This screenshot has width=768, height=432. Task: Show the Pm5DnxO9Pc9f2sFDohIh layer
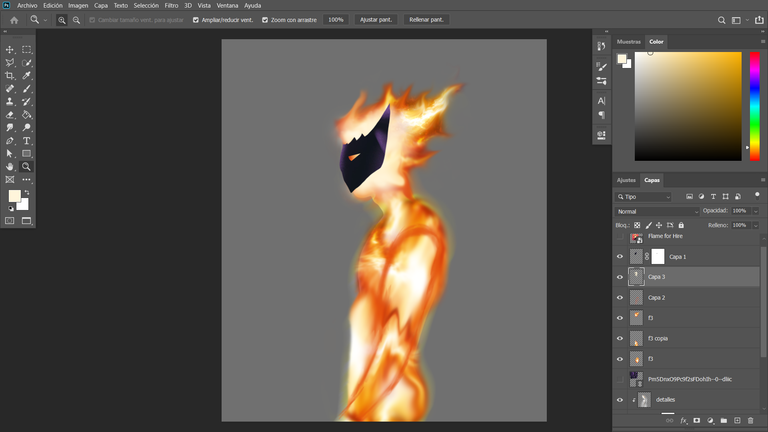620,379
